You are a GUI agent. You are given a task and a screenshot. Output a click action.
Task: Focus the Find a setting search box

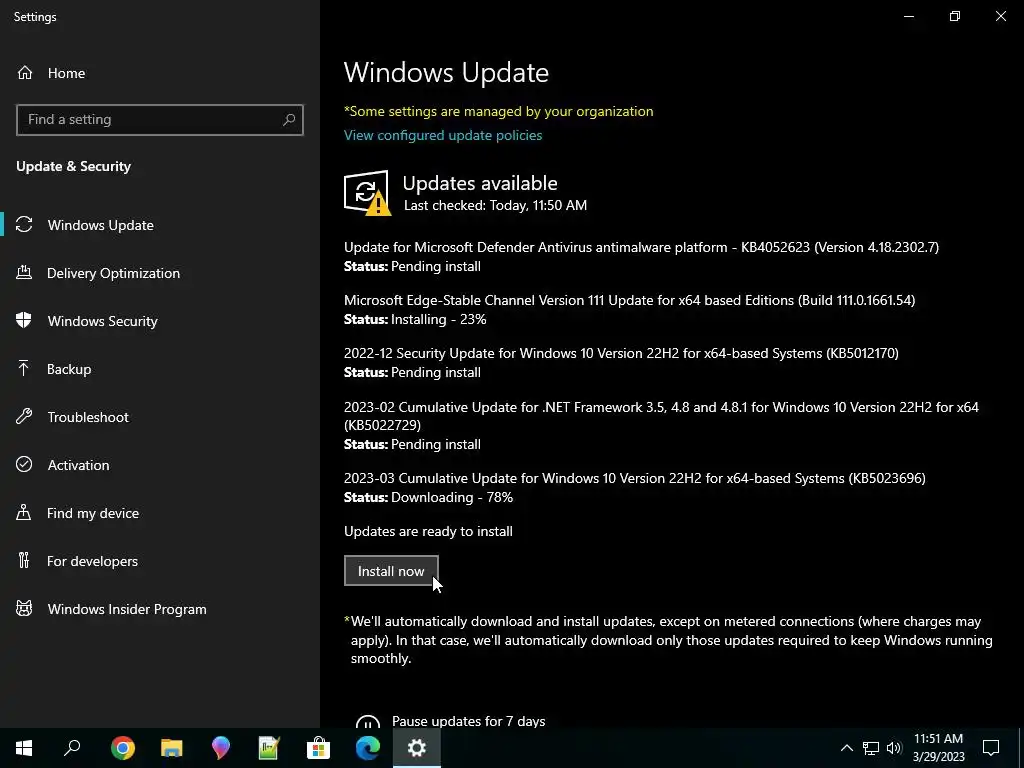pos(159,120)
